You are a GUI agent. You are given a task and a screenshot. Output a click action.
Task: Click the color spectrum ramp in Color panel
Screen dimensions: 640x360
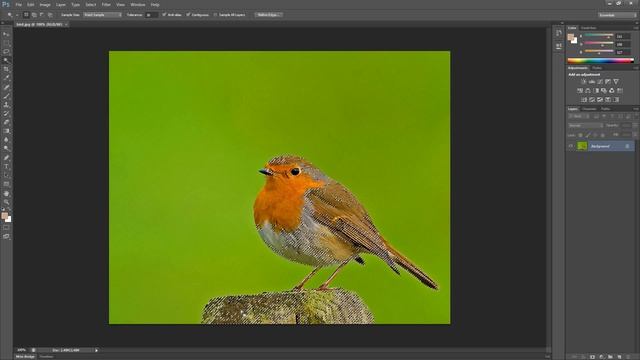[600, 60]
